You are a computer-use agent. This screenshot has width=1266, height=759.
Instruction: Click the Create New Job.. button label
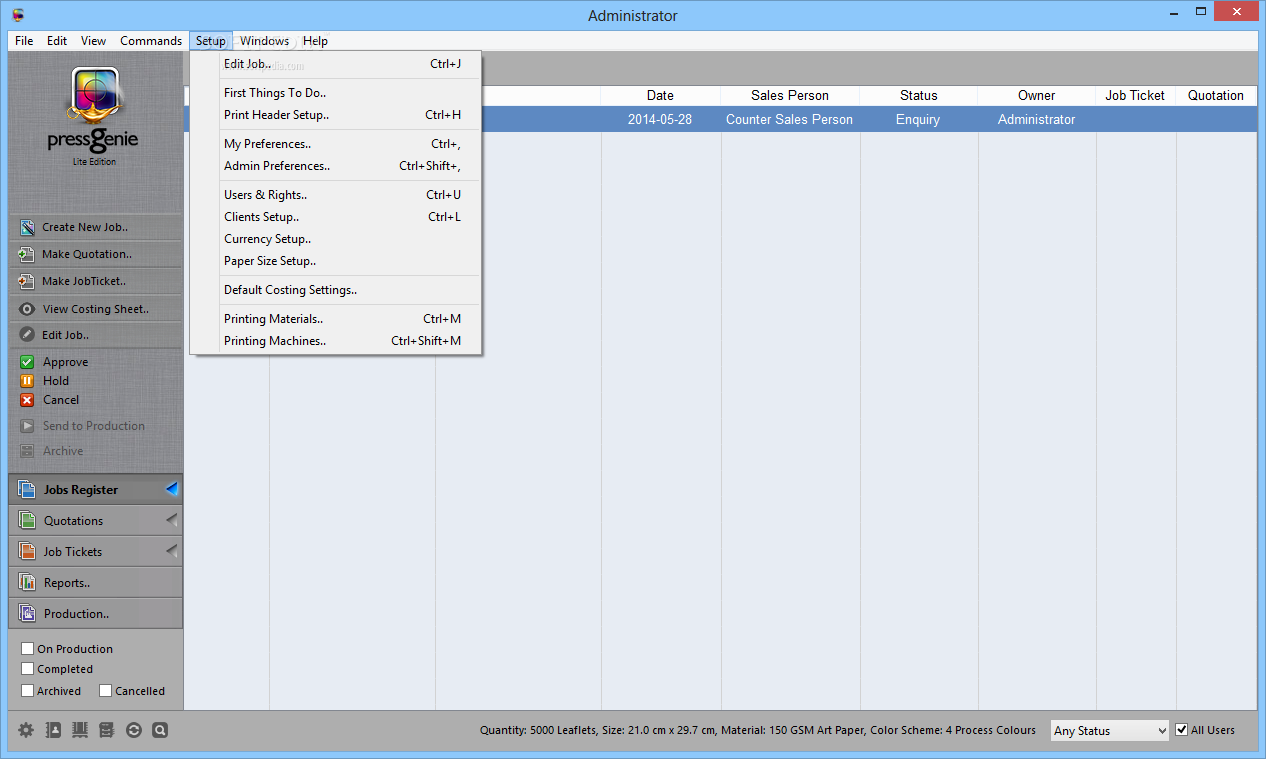click(85, 227)
